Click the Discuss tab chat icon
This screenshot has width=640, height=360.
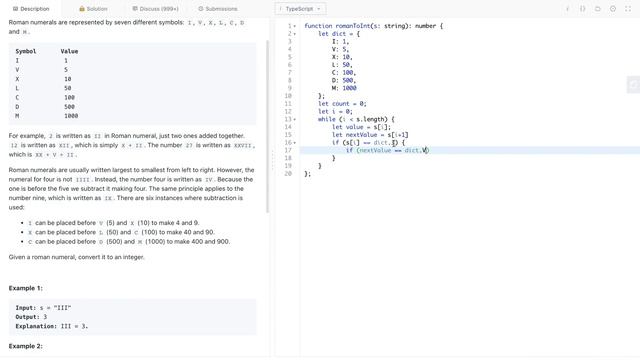click(135, 9)
